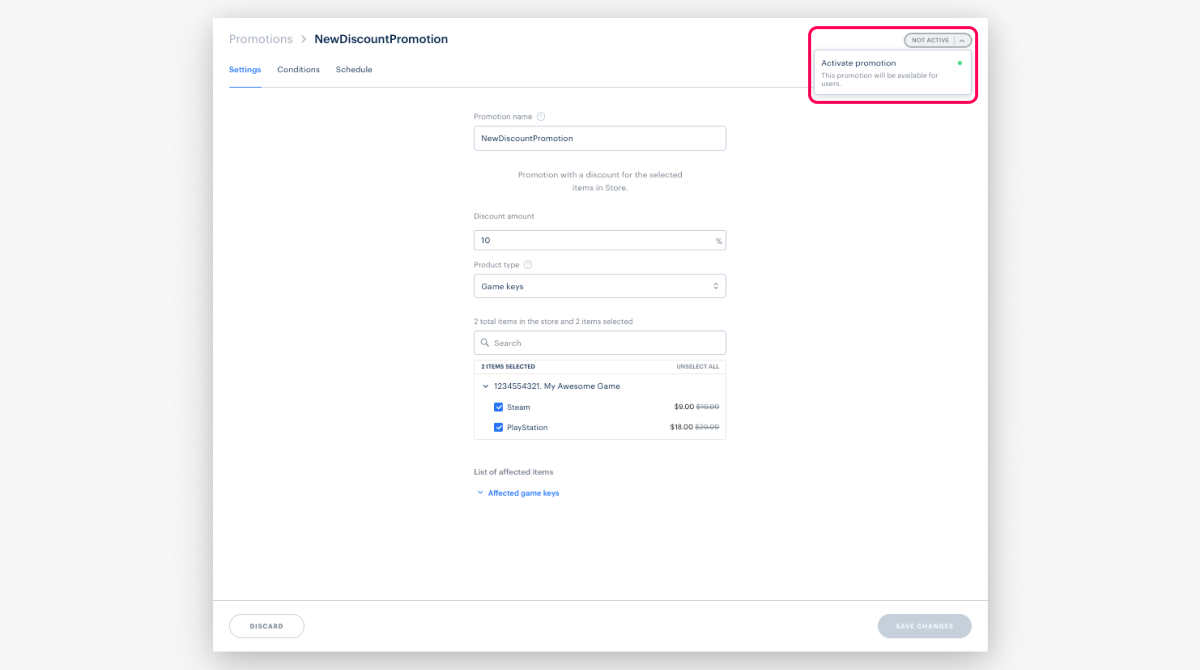
Task: Switch to the Conditions tab
Action: click(298, 70)
